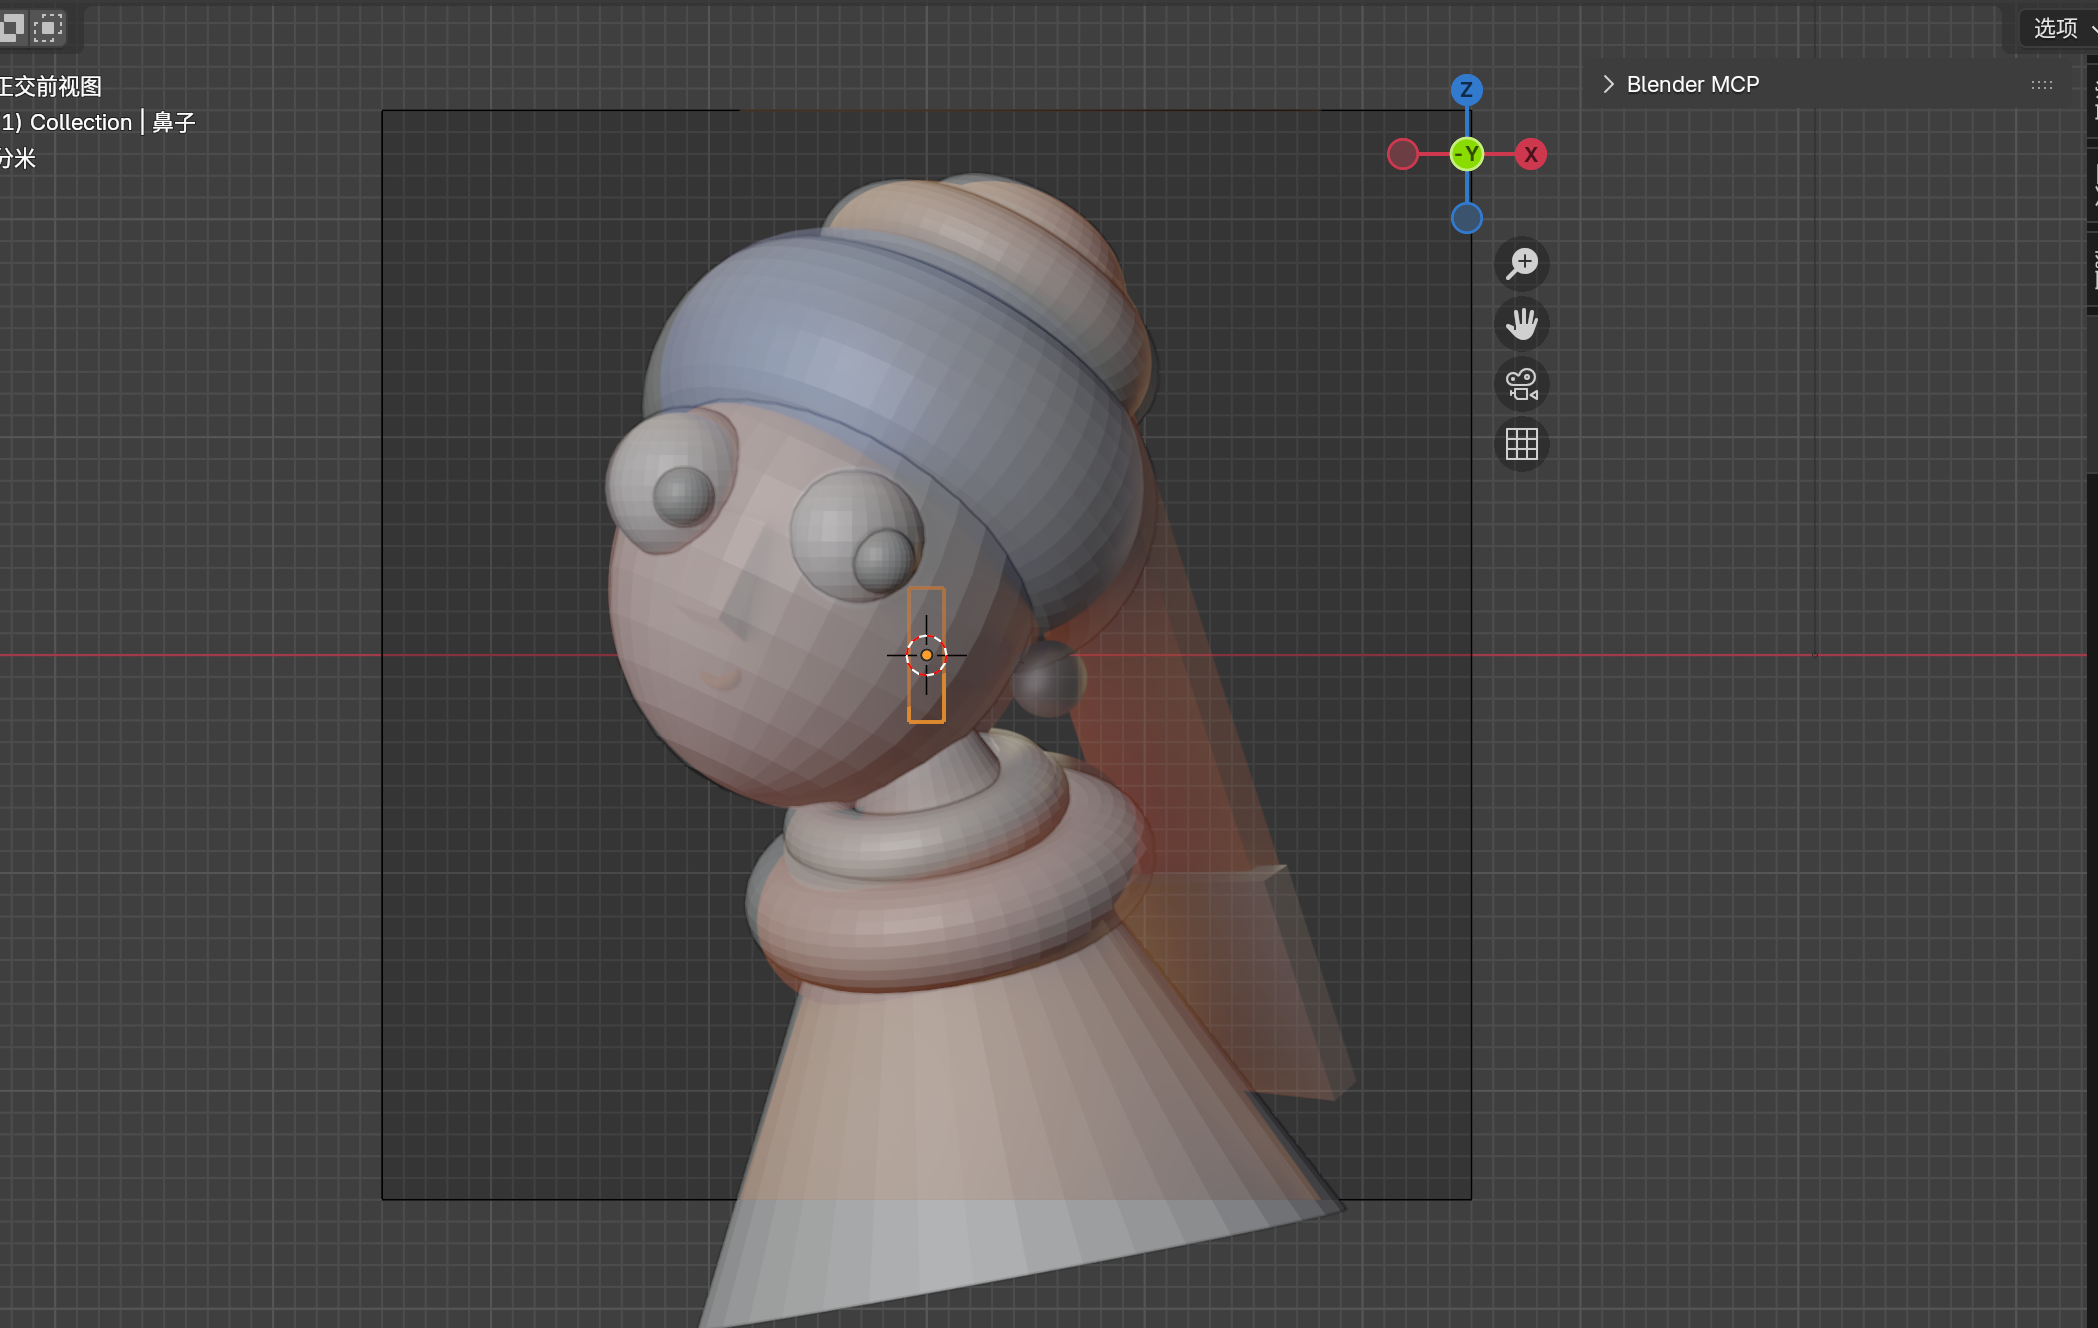
Task: Select the pan (hand) navigation icon
Action: click(1521, 324)
